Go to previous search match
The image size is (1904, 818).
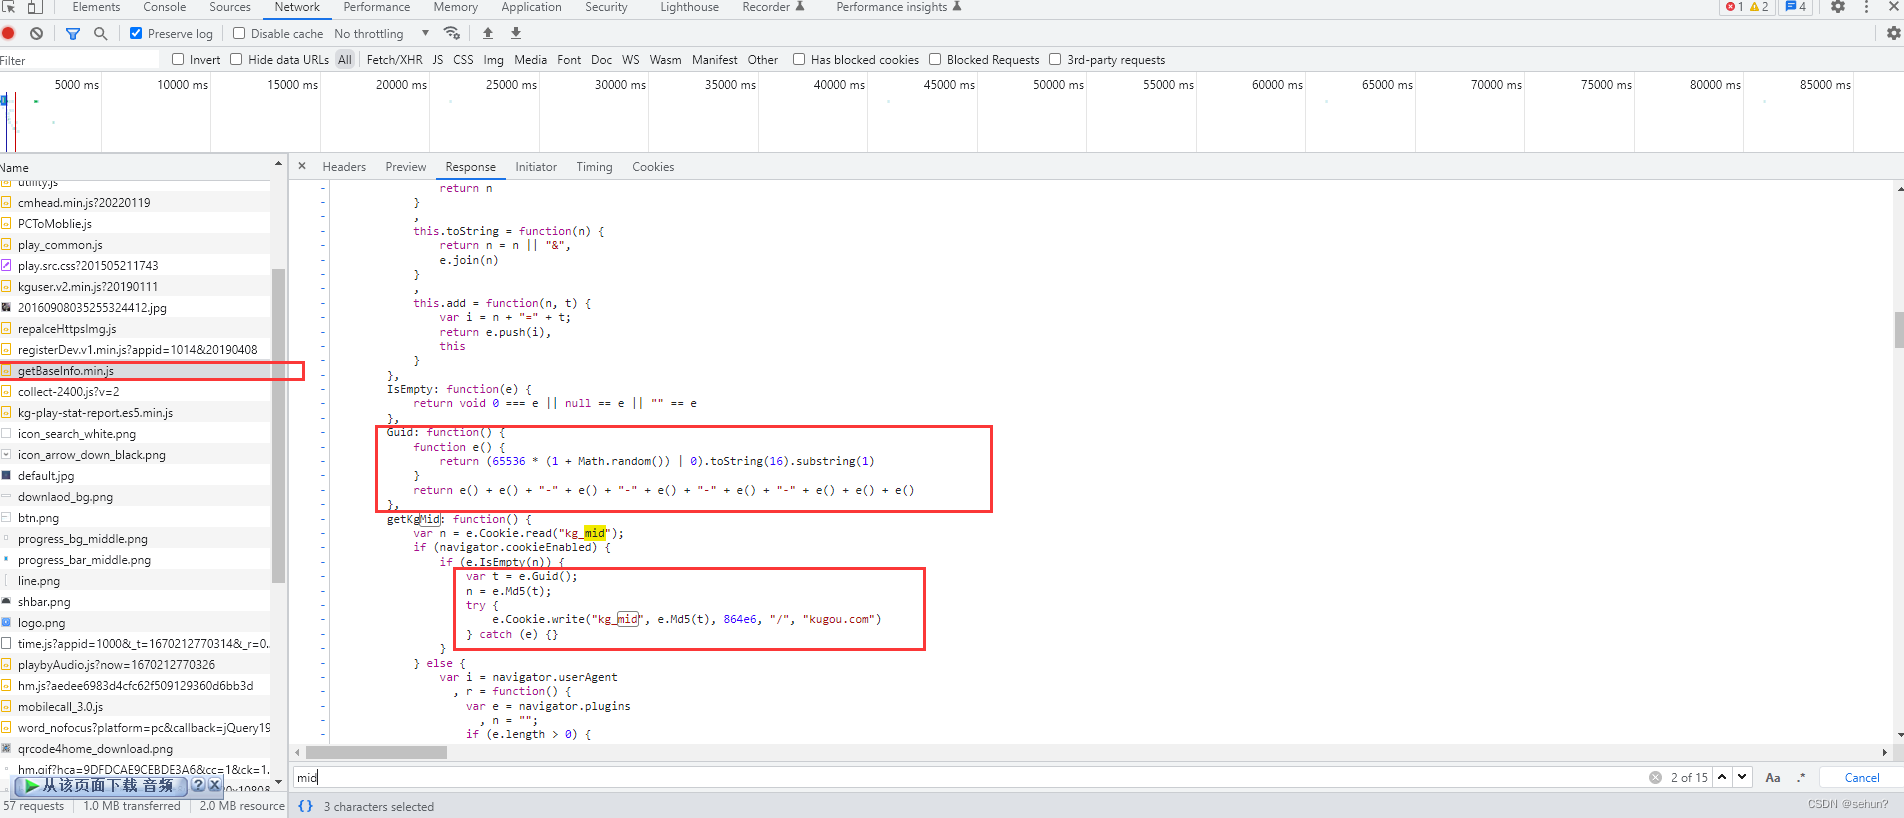[1722, 777]
